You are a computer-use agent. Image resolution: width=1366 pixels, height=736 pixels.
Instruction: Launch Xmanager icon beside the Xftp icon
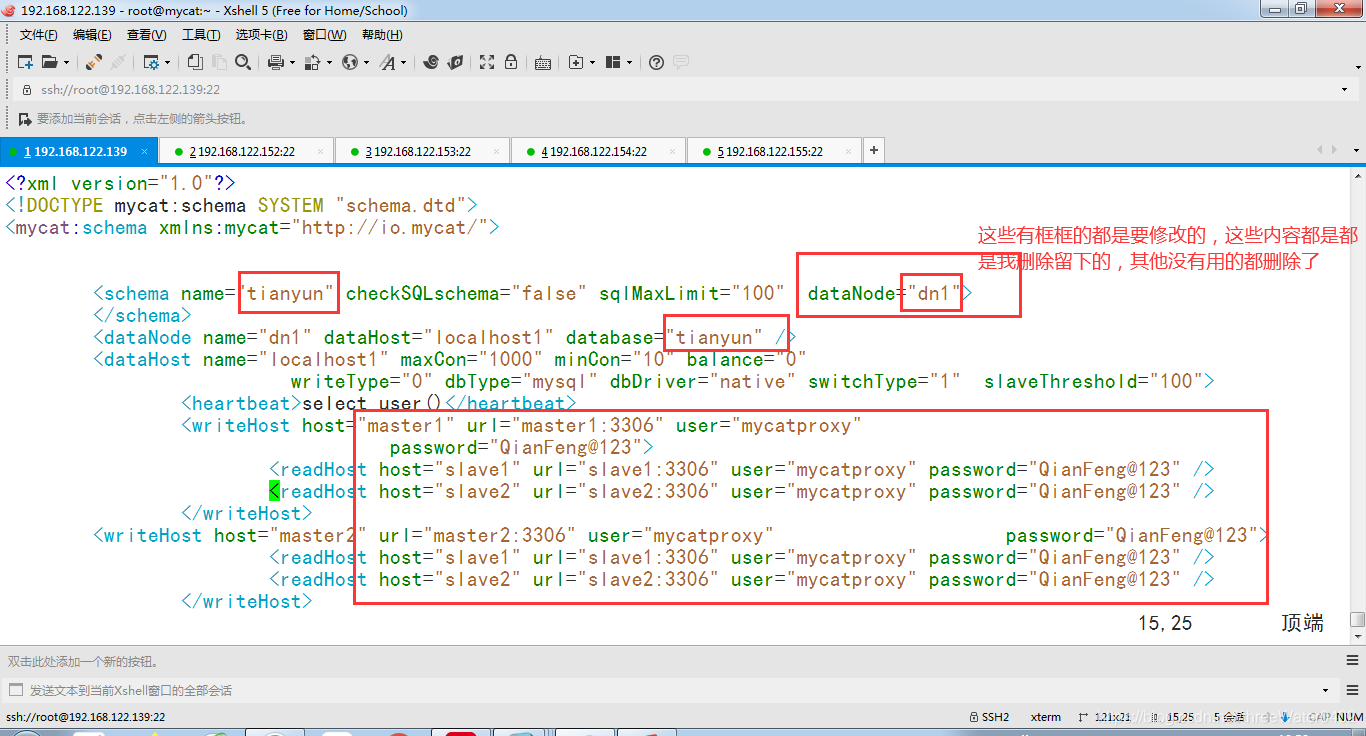point(455,62)
